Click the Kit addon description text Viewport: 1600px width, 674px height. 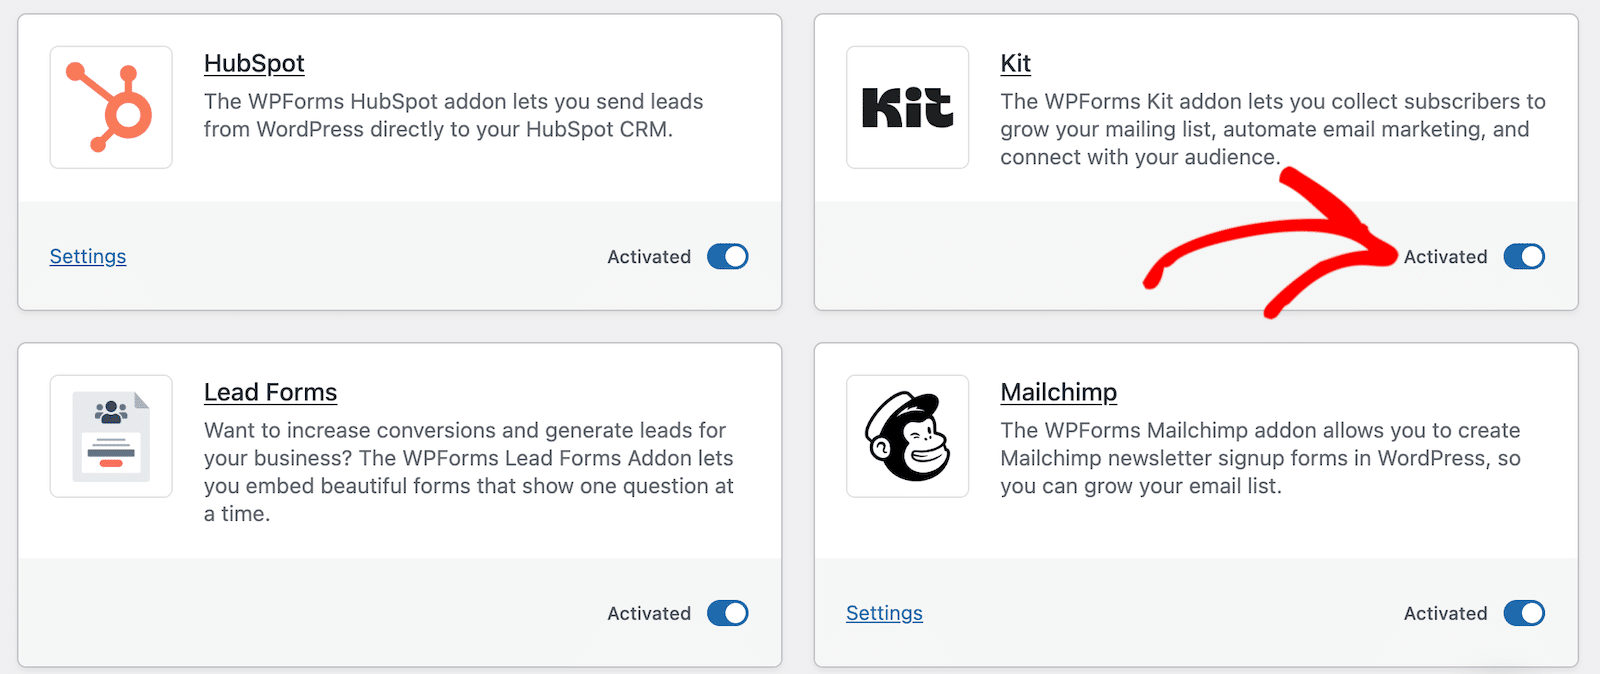(1272, 129)
